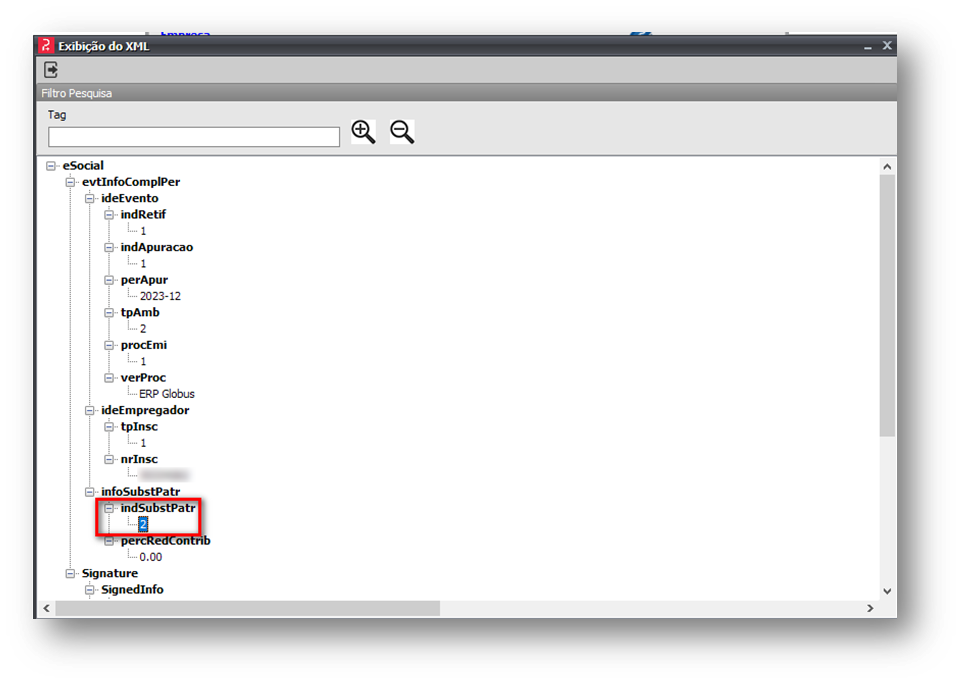This screenshot has height=684, width=962.
Task: Select the ideEmpregador tree label
Action: pos(145,410)
